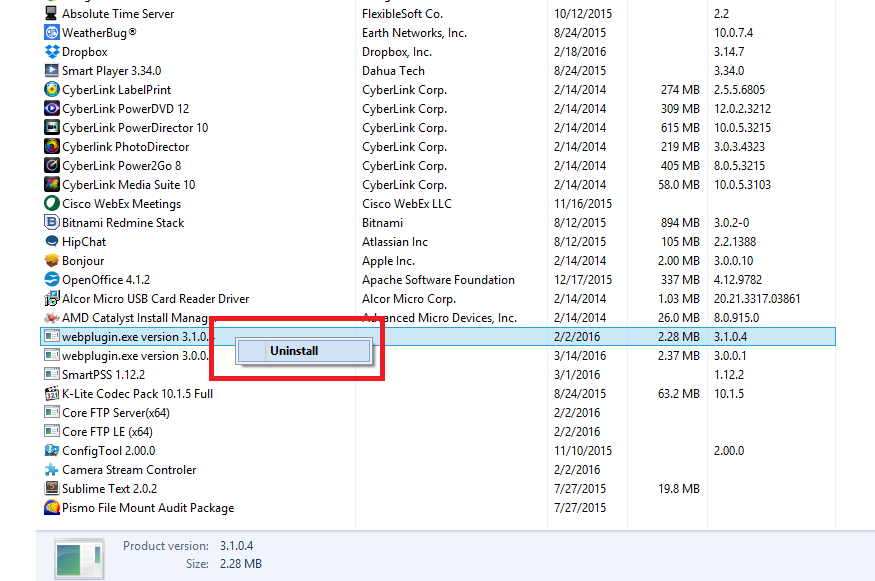Select CyberLink PowerDirector 10 entry

coord(135,128)
